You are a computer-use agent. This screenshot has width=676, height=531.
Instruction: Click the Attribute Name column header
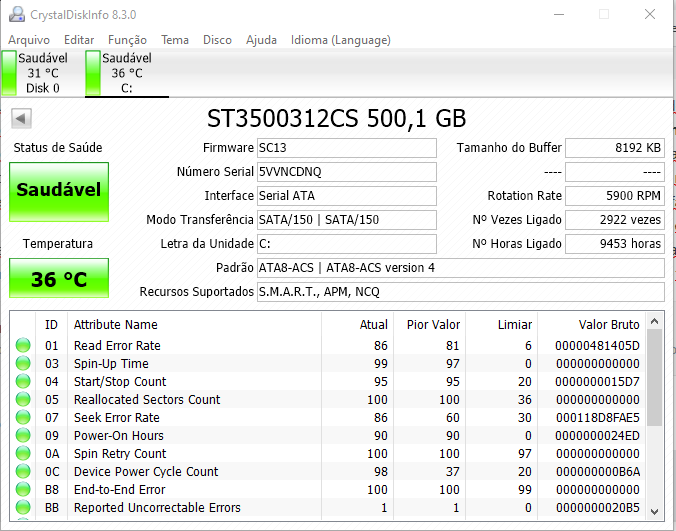tap(194, 325)
